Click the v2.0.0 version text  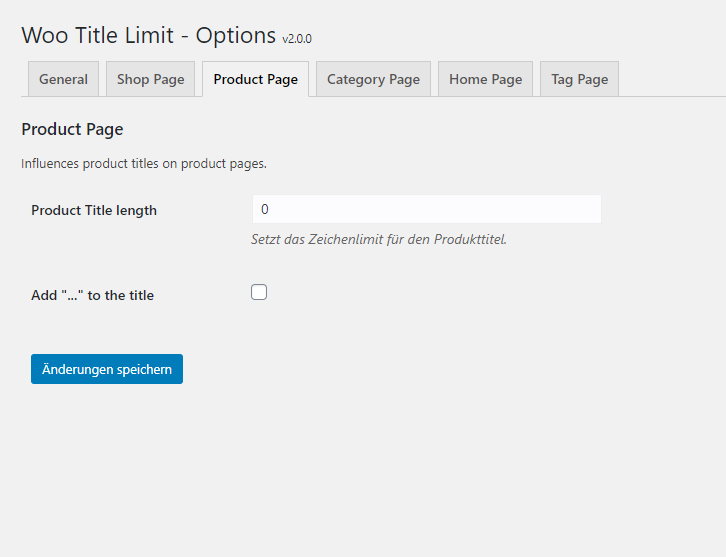click(297, 39)
